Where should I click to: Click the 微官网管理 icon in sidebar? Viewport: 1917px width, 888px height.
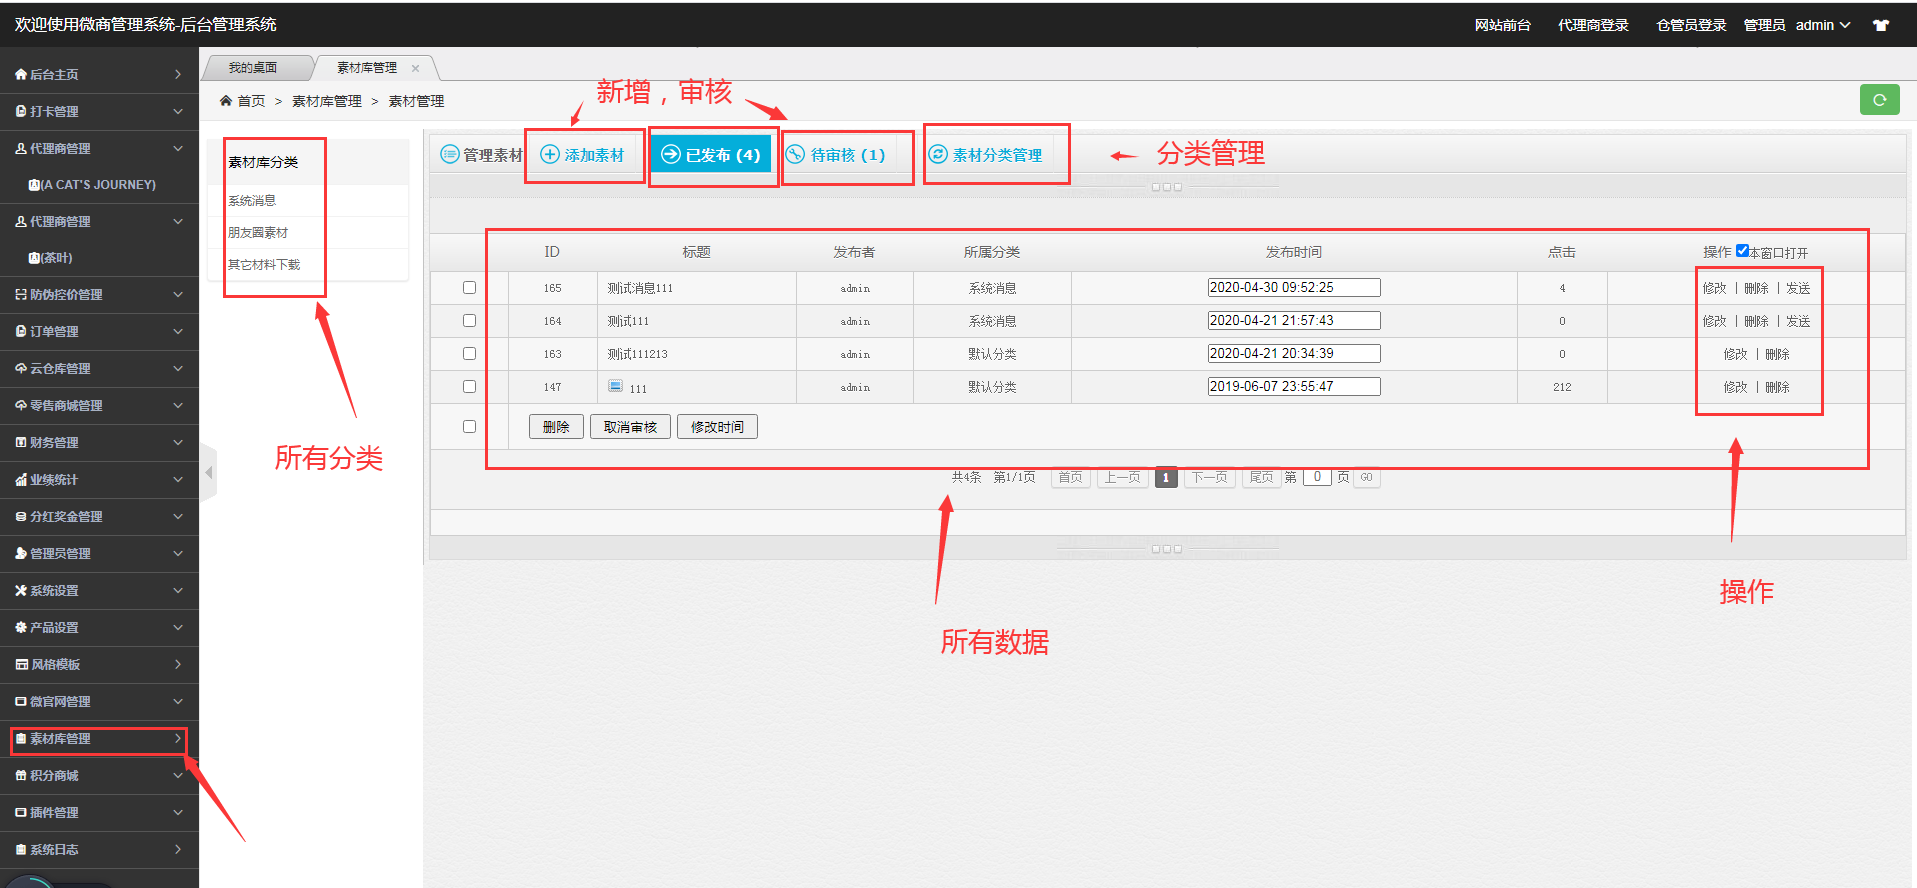(21, 701)
